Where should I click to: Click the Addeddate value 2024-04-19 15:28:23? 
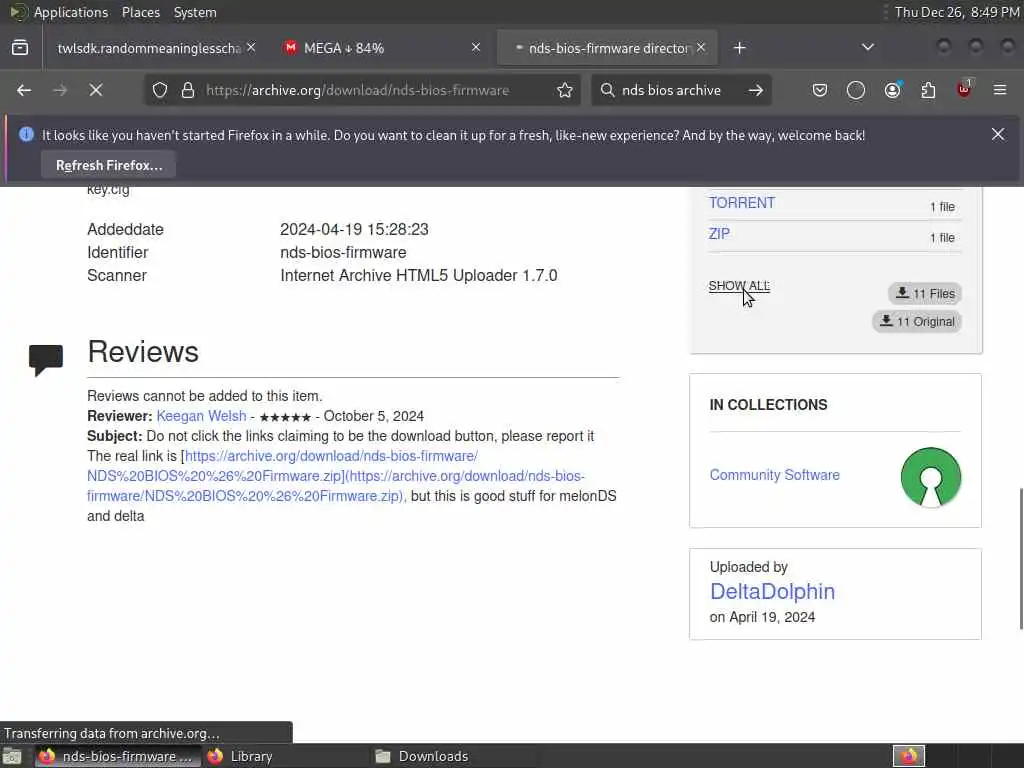tap(354, 229)
